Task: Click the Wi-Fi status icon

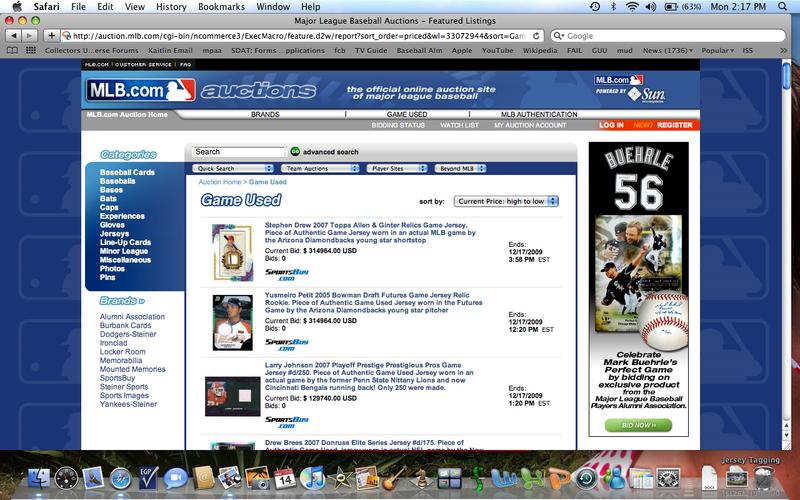Action: point(632,7)
